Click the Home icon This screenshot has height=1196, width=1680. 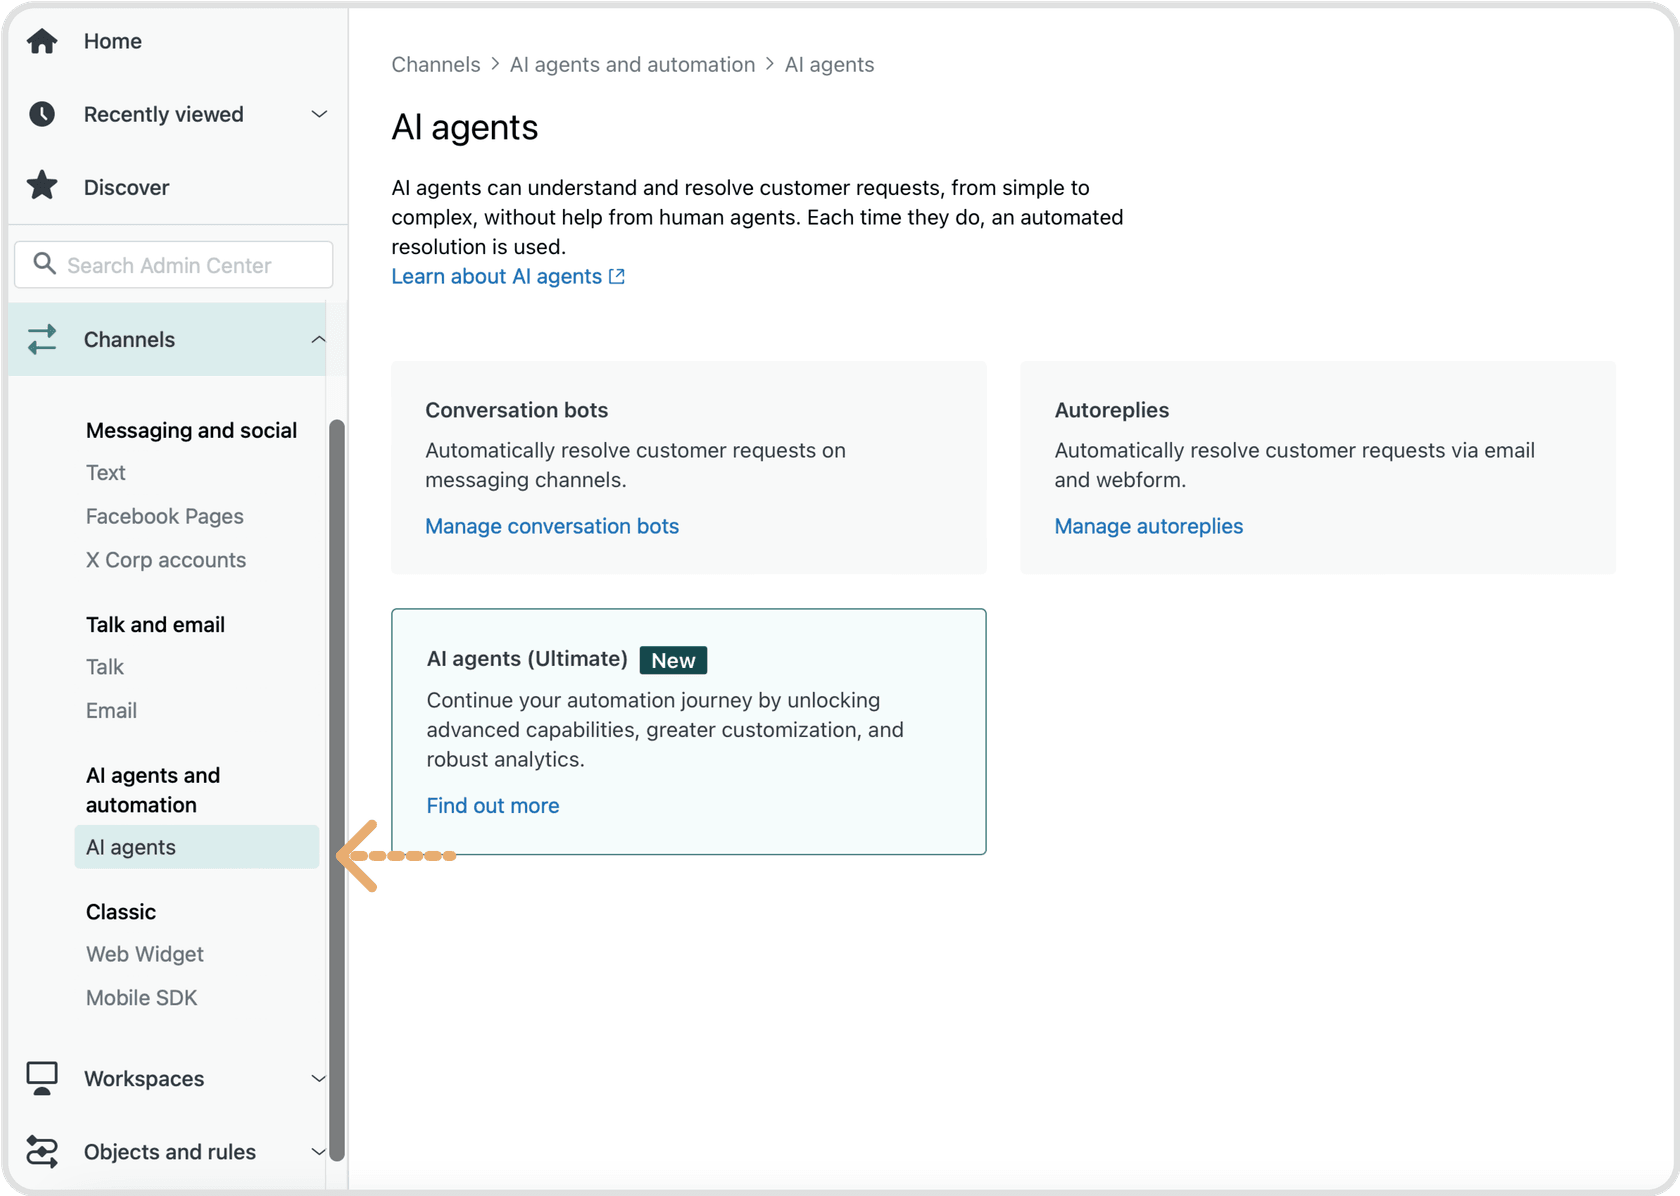[x=42, y=41]
